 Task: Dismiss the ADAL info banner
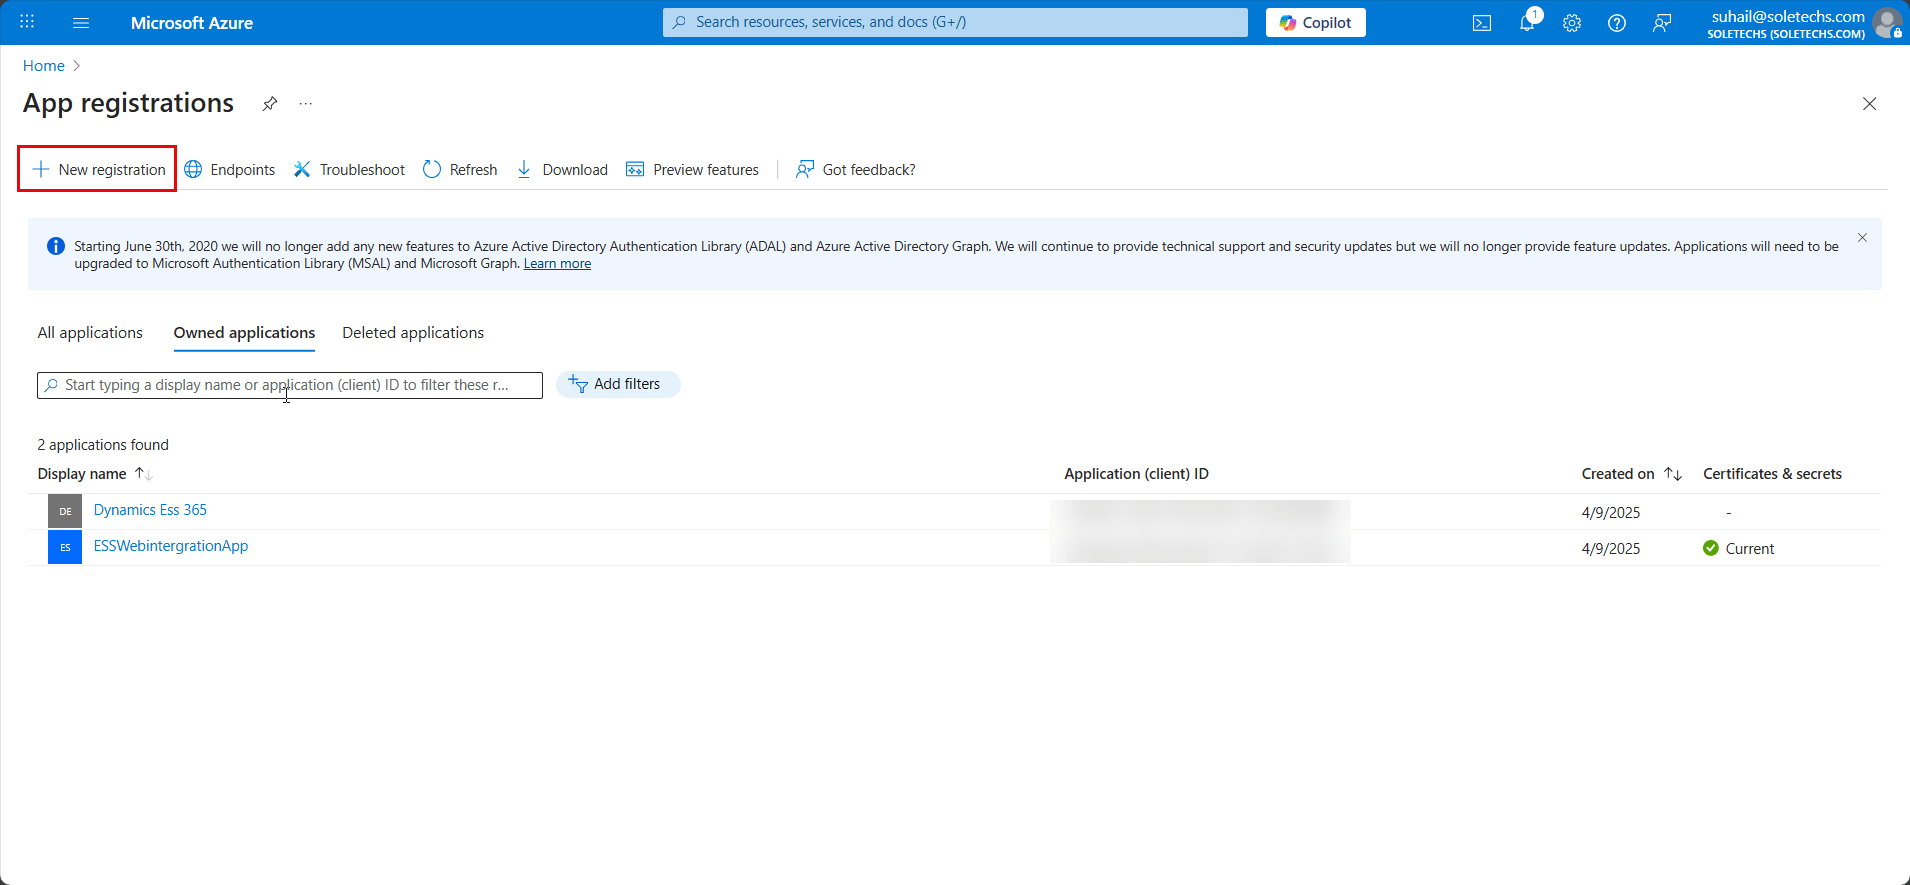click(x=1862, y=238)
